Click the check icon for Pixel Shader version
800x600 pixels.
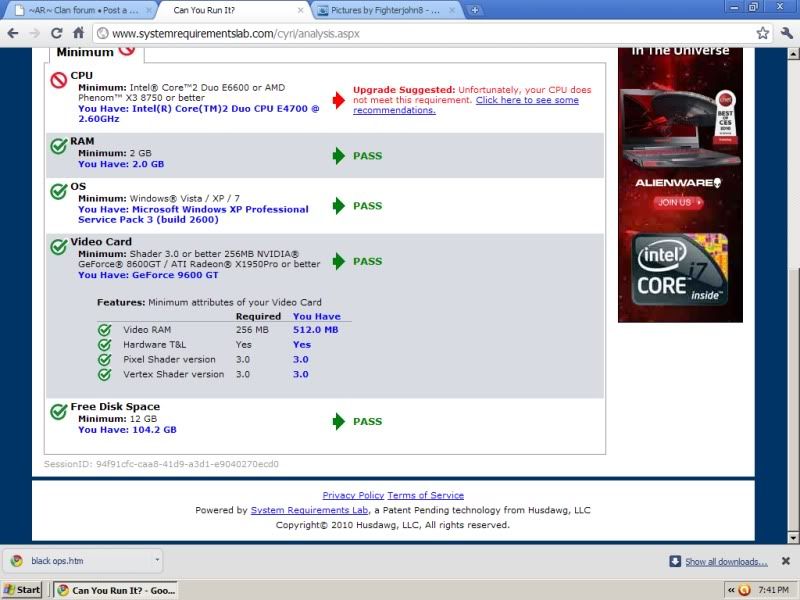105,360
